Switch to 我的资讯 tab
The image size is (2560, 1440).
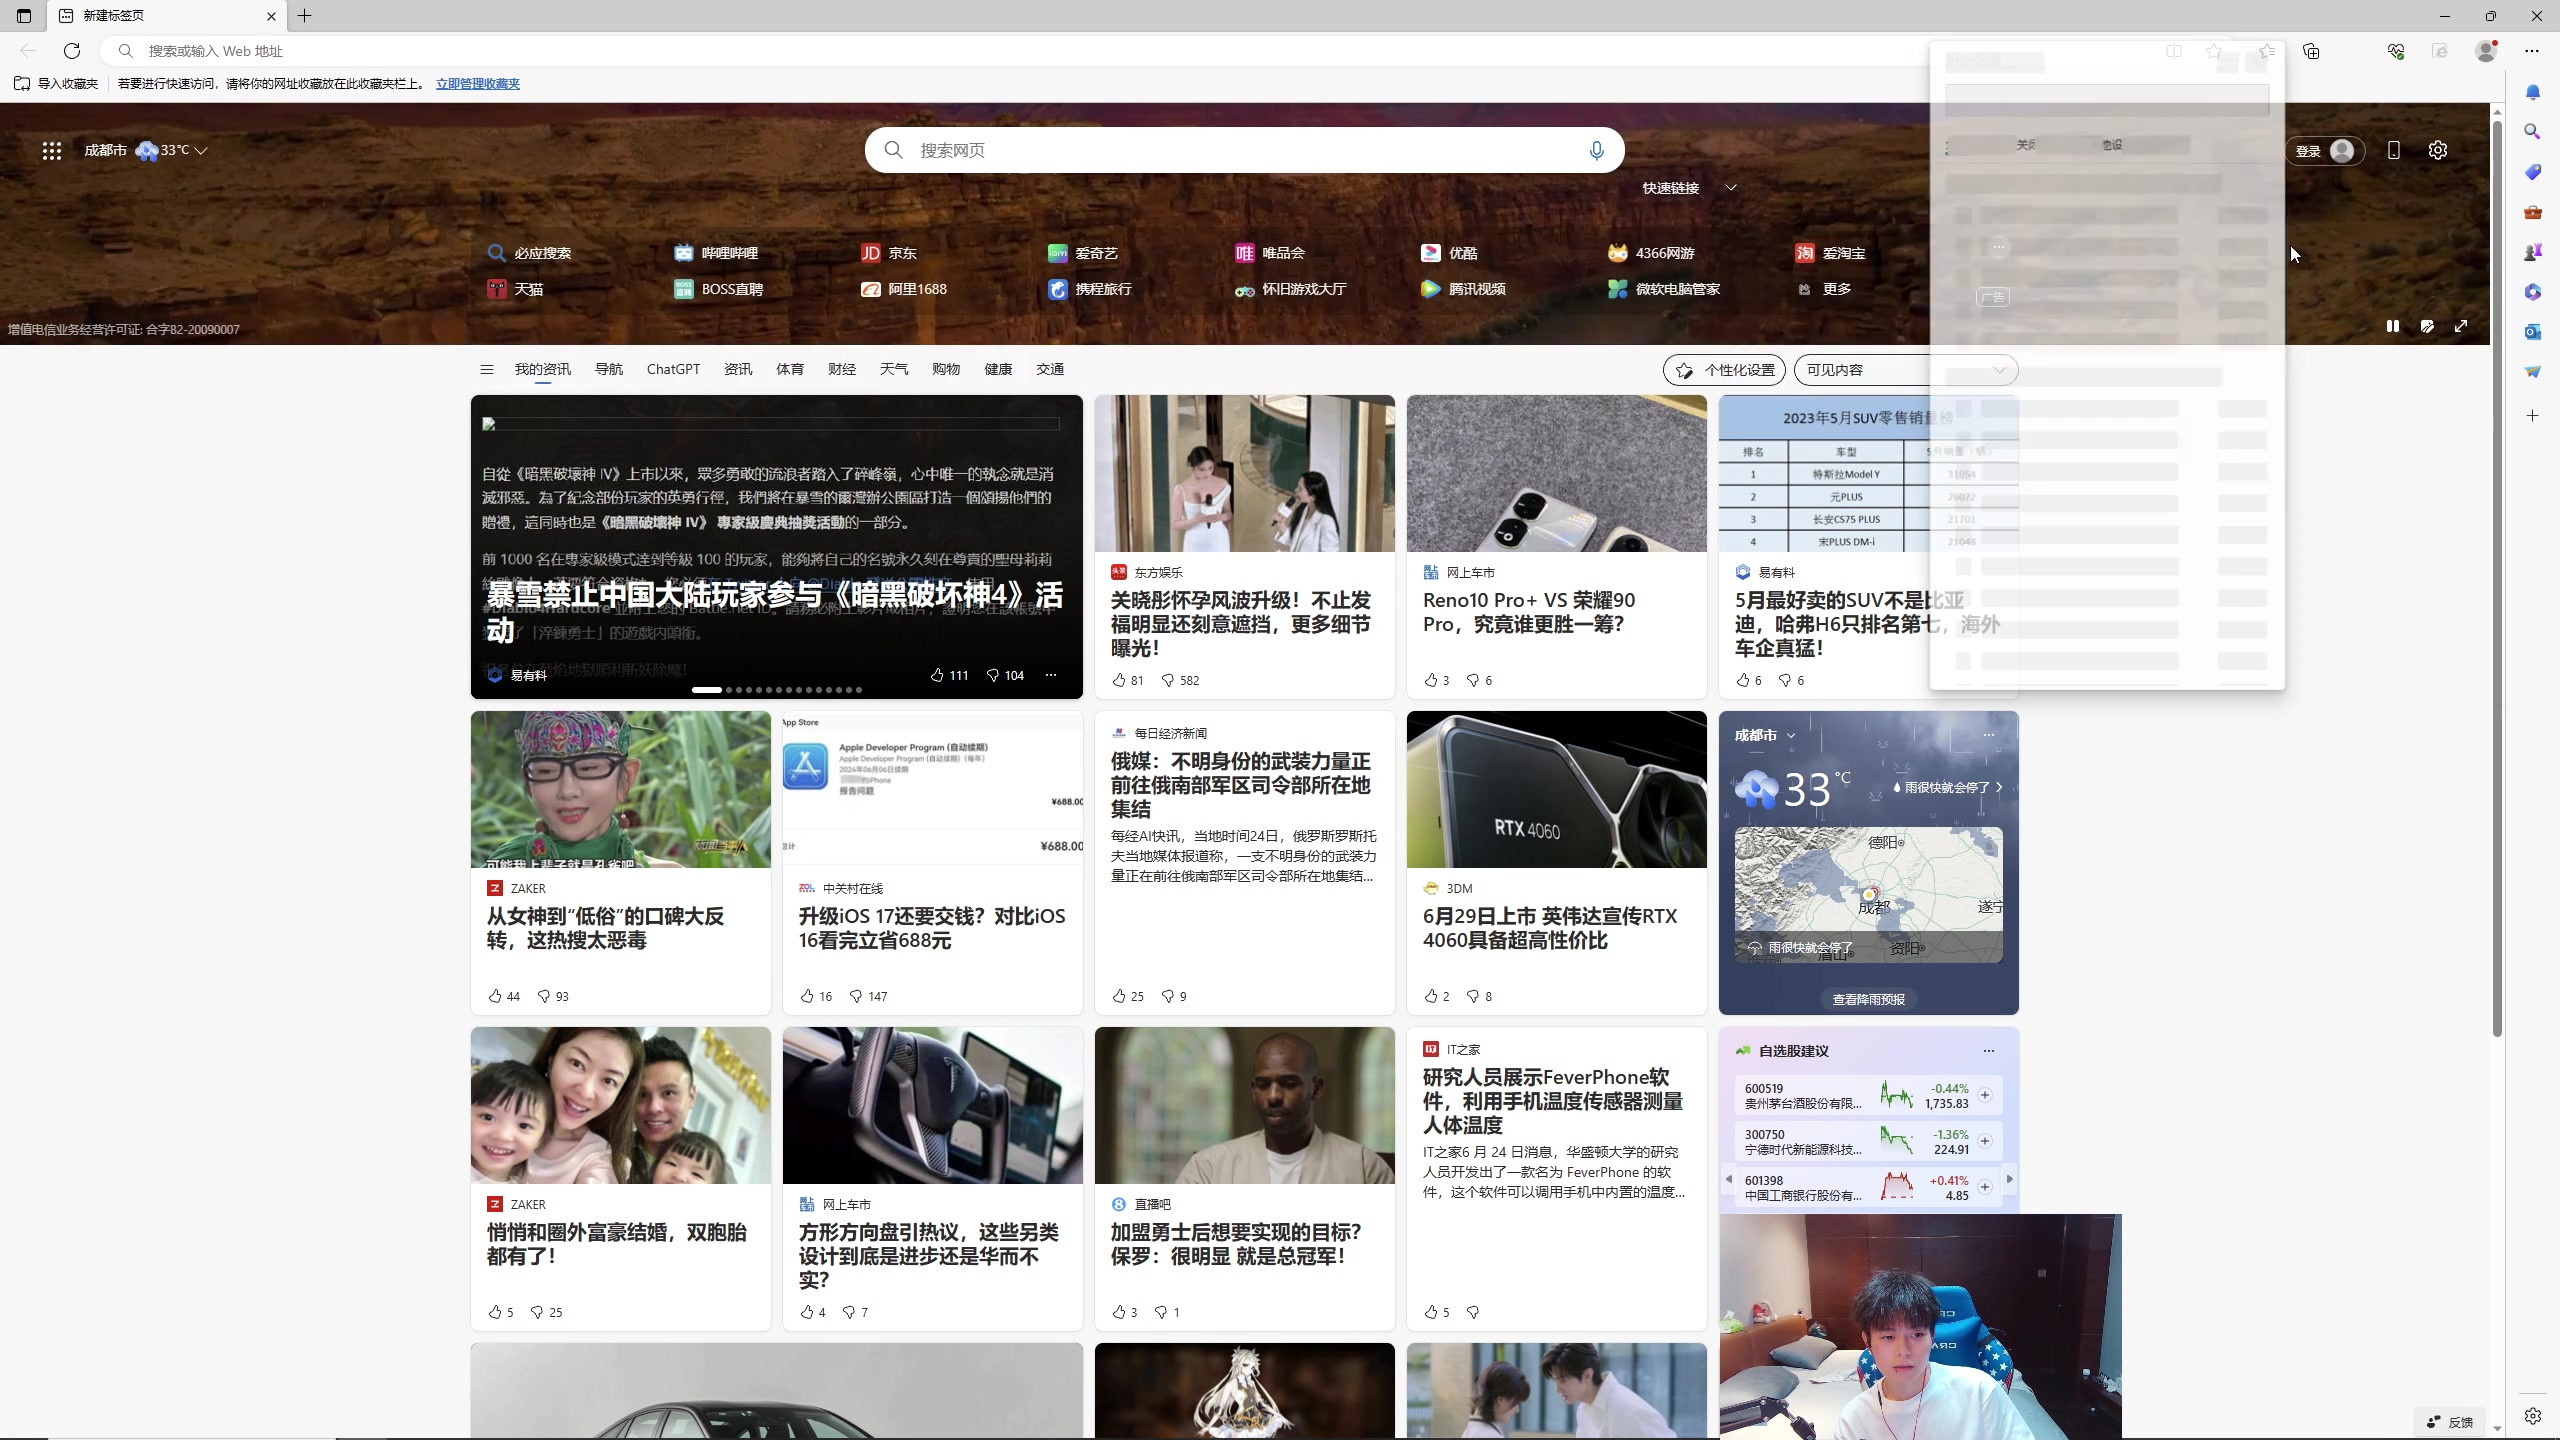pos(543,370)
